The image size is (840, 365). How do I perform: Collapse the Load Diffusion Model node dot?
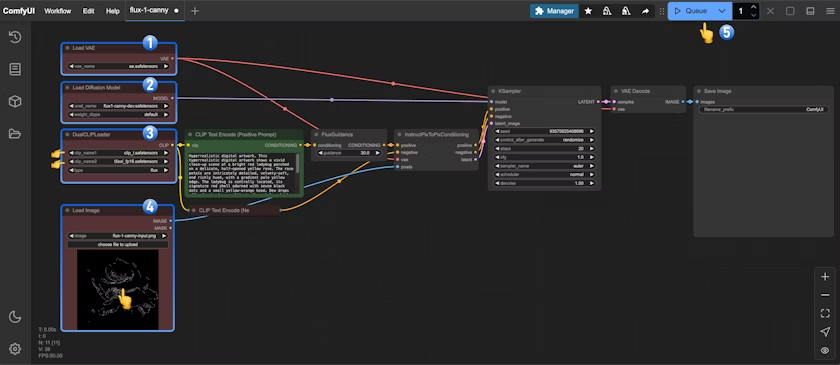68,87
